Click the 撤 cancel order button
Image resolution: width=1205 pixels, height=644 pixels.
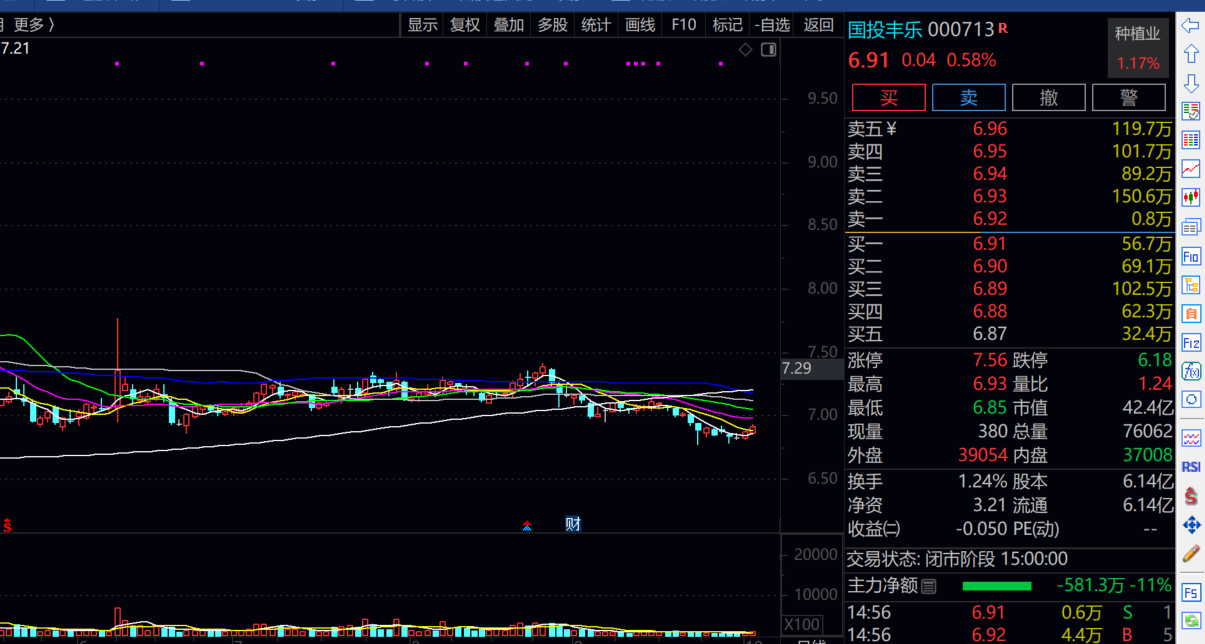(x=1049, y=97)
